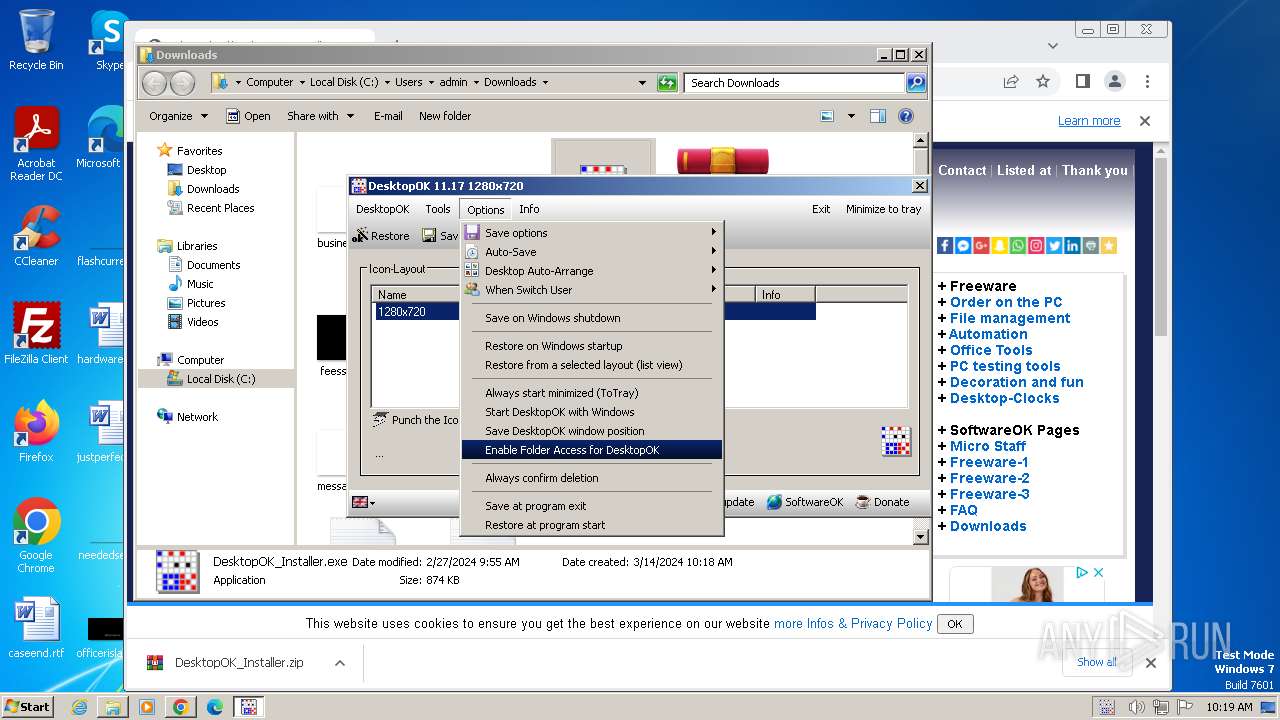This screenshot has width=1280, height=720.
Task: Expand the DesktopOK_Installer.zip download options chevron
Action: [x=340, y=663]
